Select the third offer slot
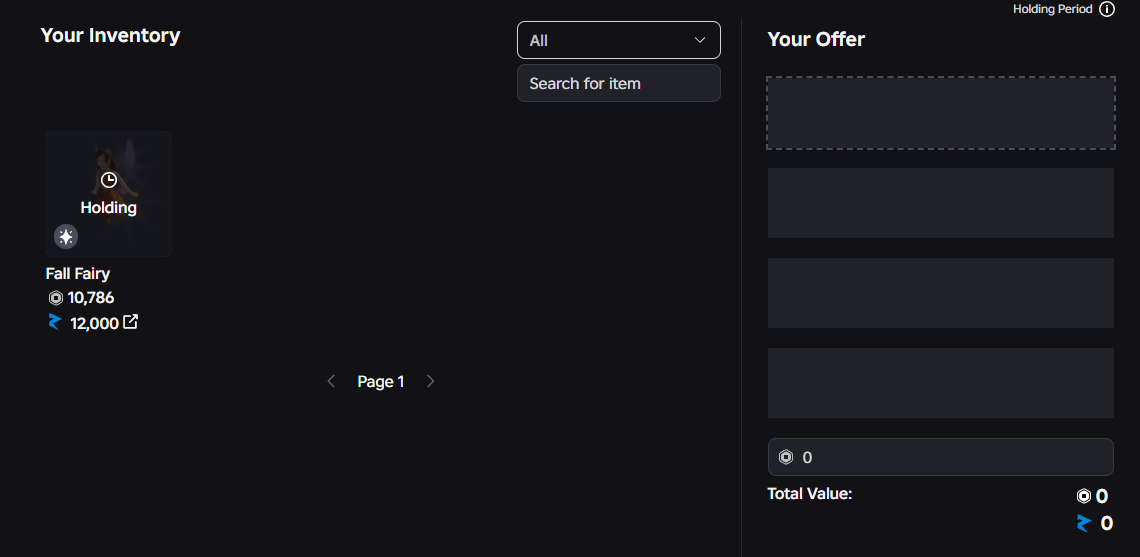Viewport: 1140px width, 557px height. [x=940, y=293]
